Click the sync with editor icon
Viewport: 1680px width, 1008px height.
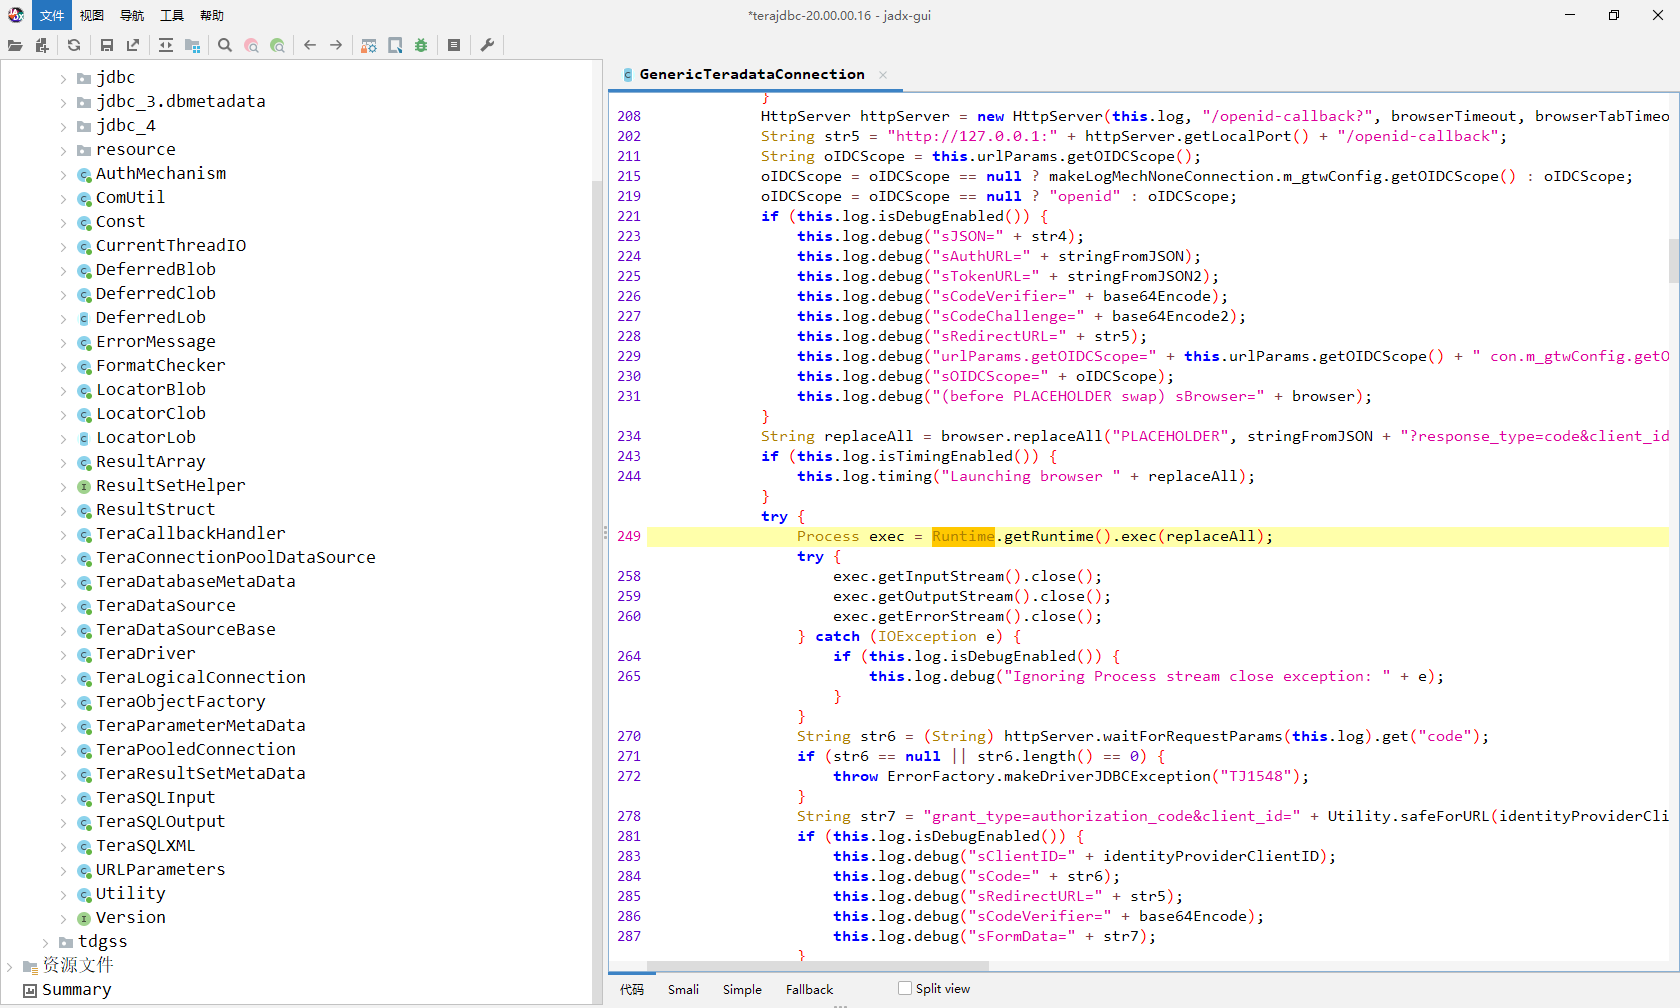[x=166, y=45]
